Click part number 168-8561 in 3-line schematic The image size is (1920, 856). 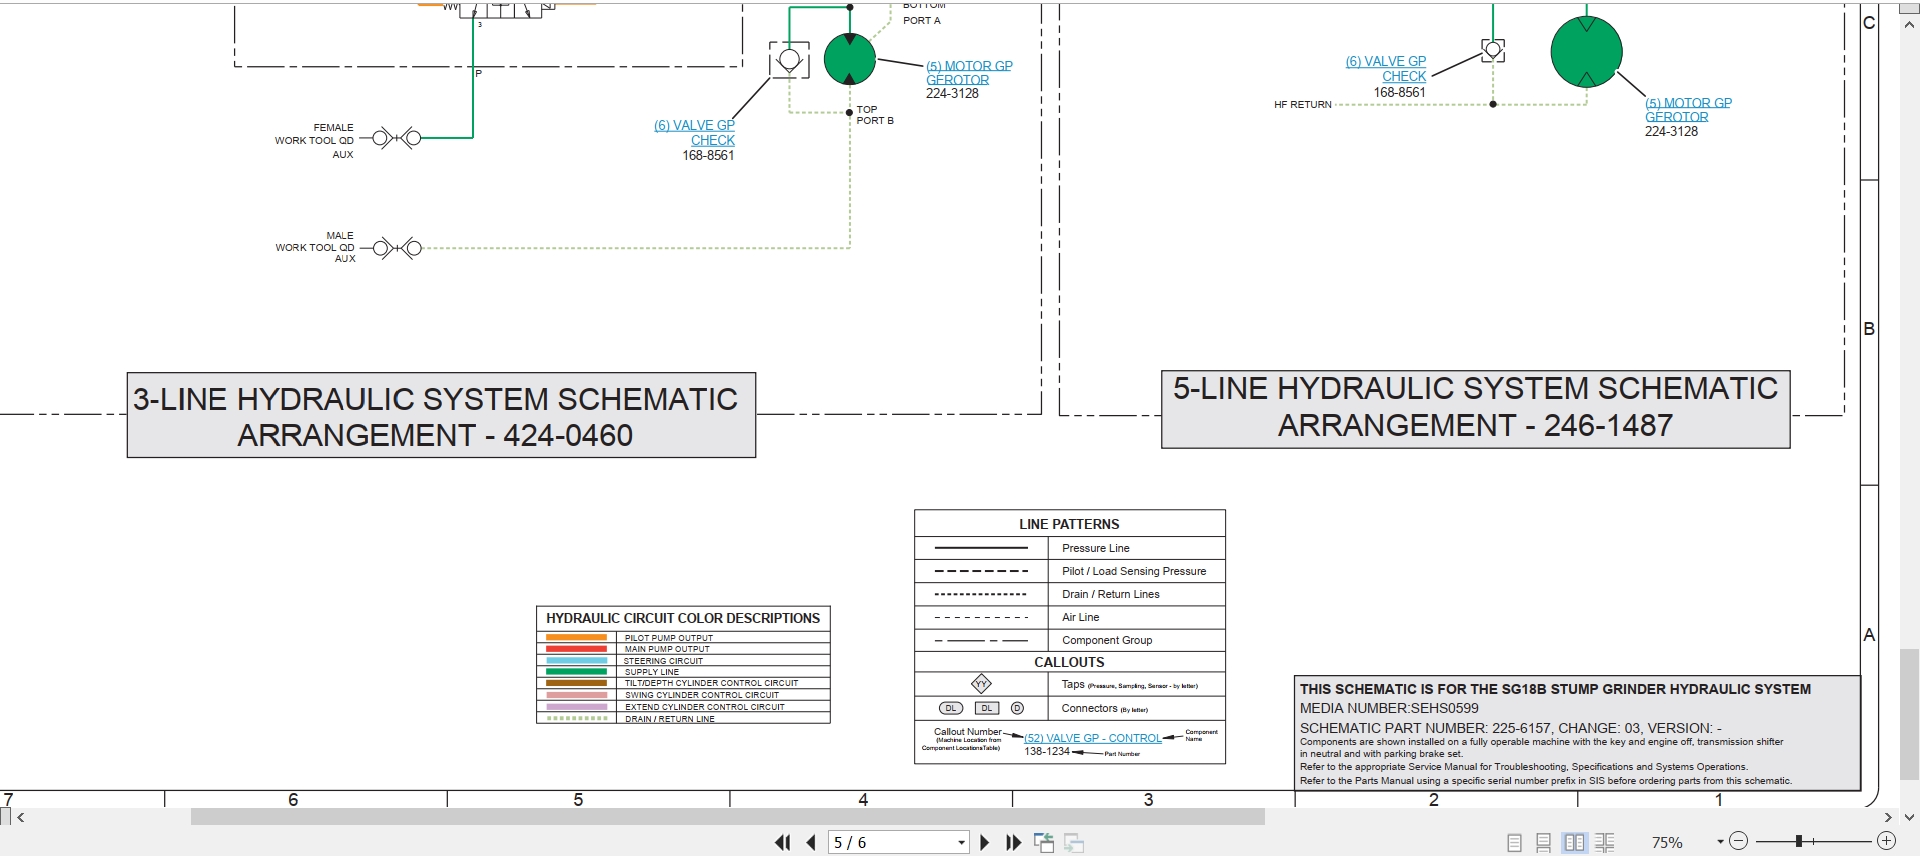click(x=708, y=155)
